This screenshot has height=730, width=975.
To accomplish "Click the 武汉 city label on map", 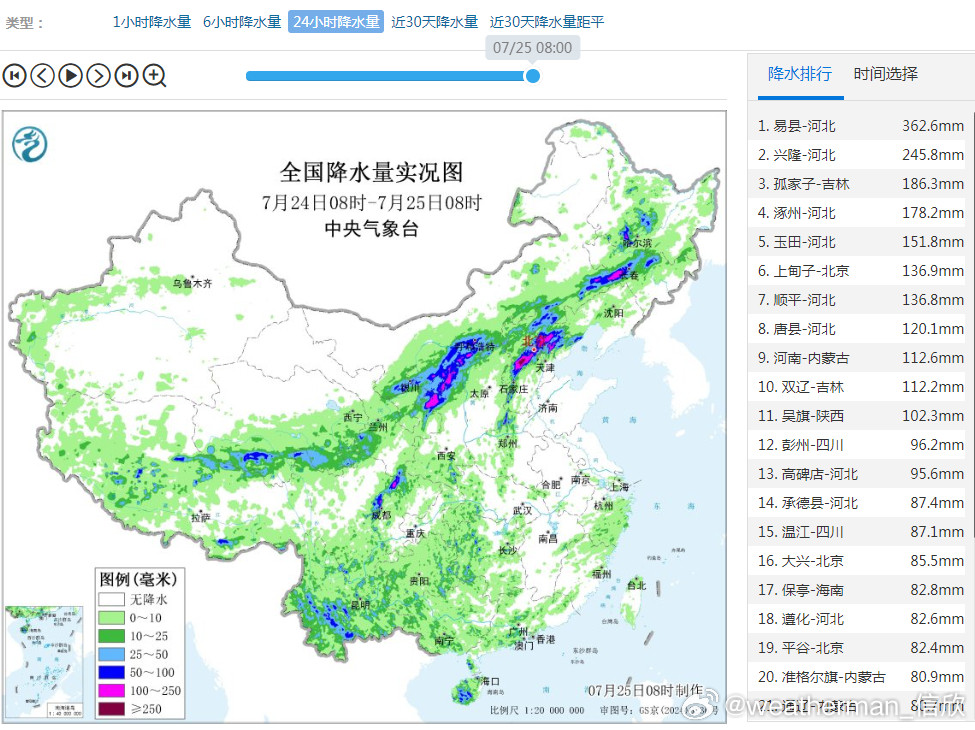I will point(522,511).
